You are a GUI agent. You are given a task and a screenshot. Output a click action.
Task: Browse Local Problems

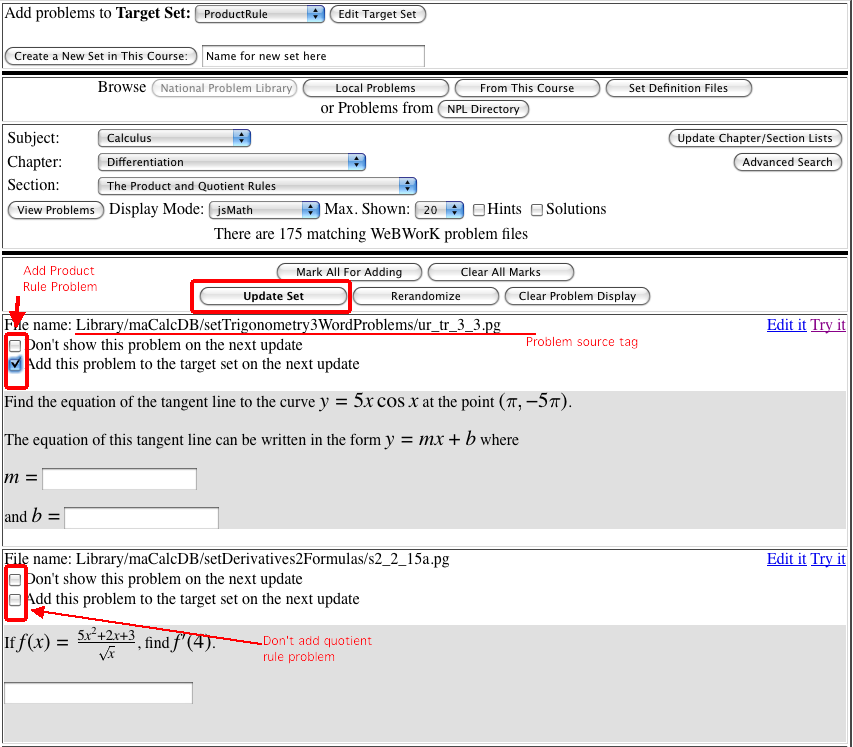[x=375, y=88]
